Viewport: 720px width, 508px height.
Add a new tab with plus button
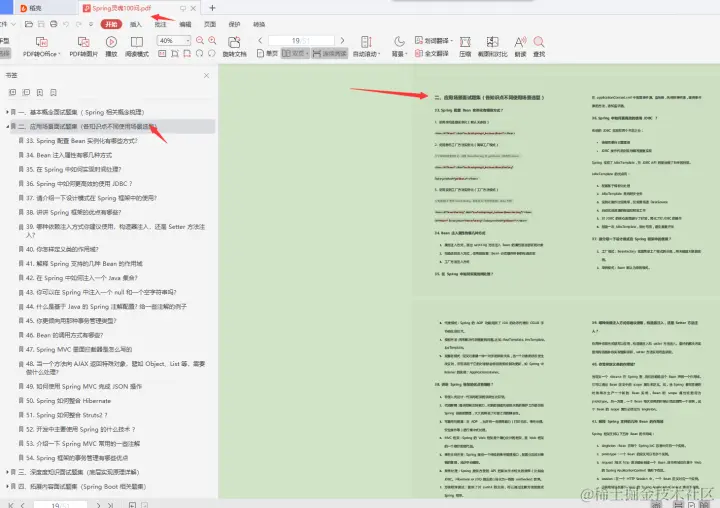click(x=212, y=8)
